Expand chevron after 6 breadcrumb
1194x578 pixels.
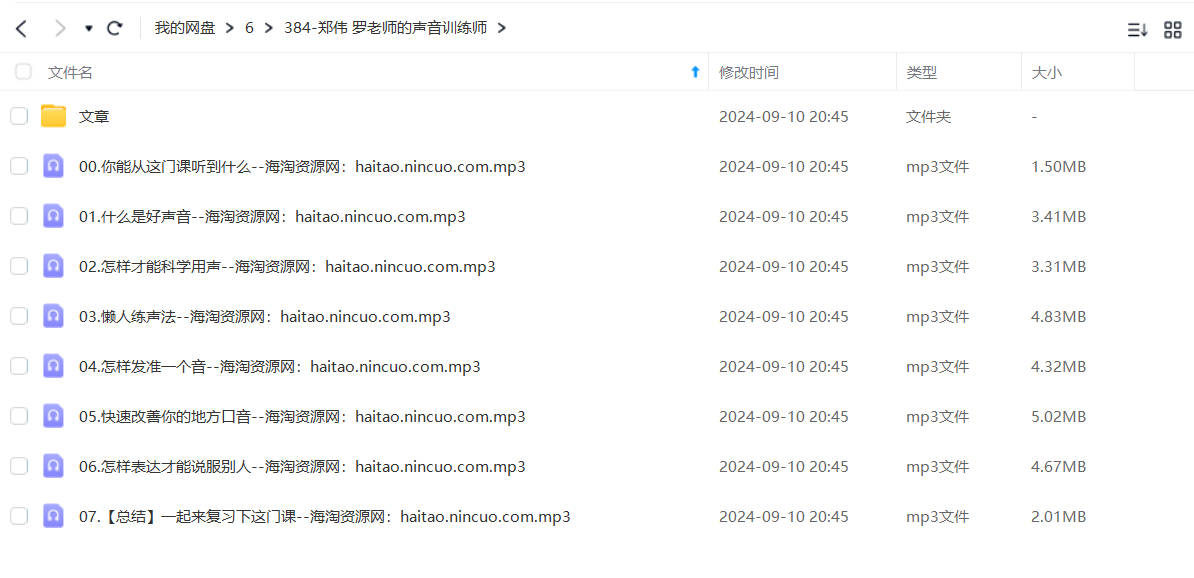[x=269, y=29]
